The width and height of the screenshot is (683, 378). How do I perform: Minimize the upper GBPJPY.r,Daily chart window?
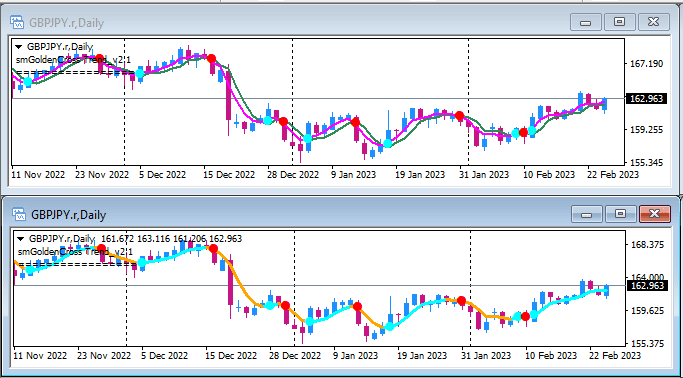pos(586,22)
